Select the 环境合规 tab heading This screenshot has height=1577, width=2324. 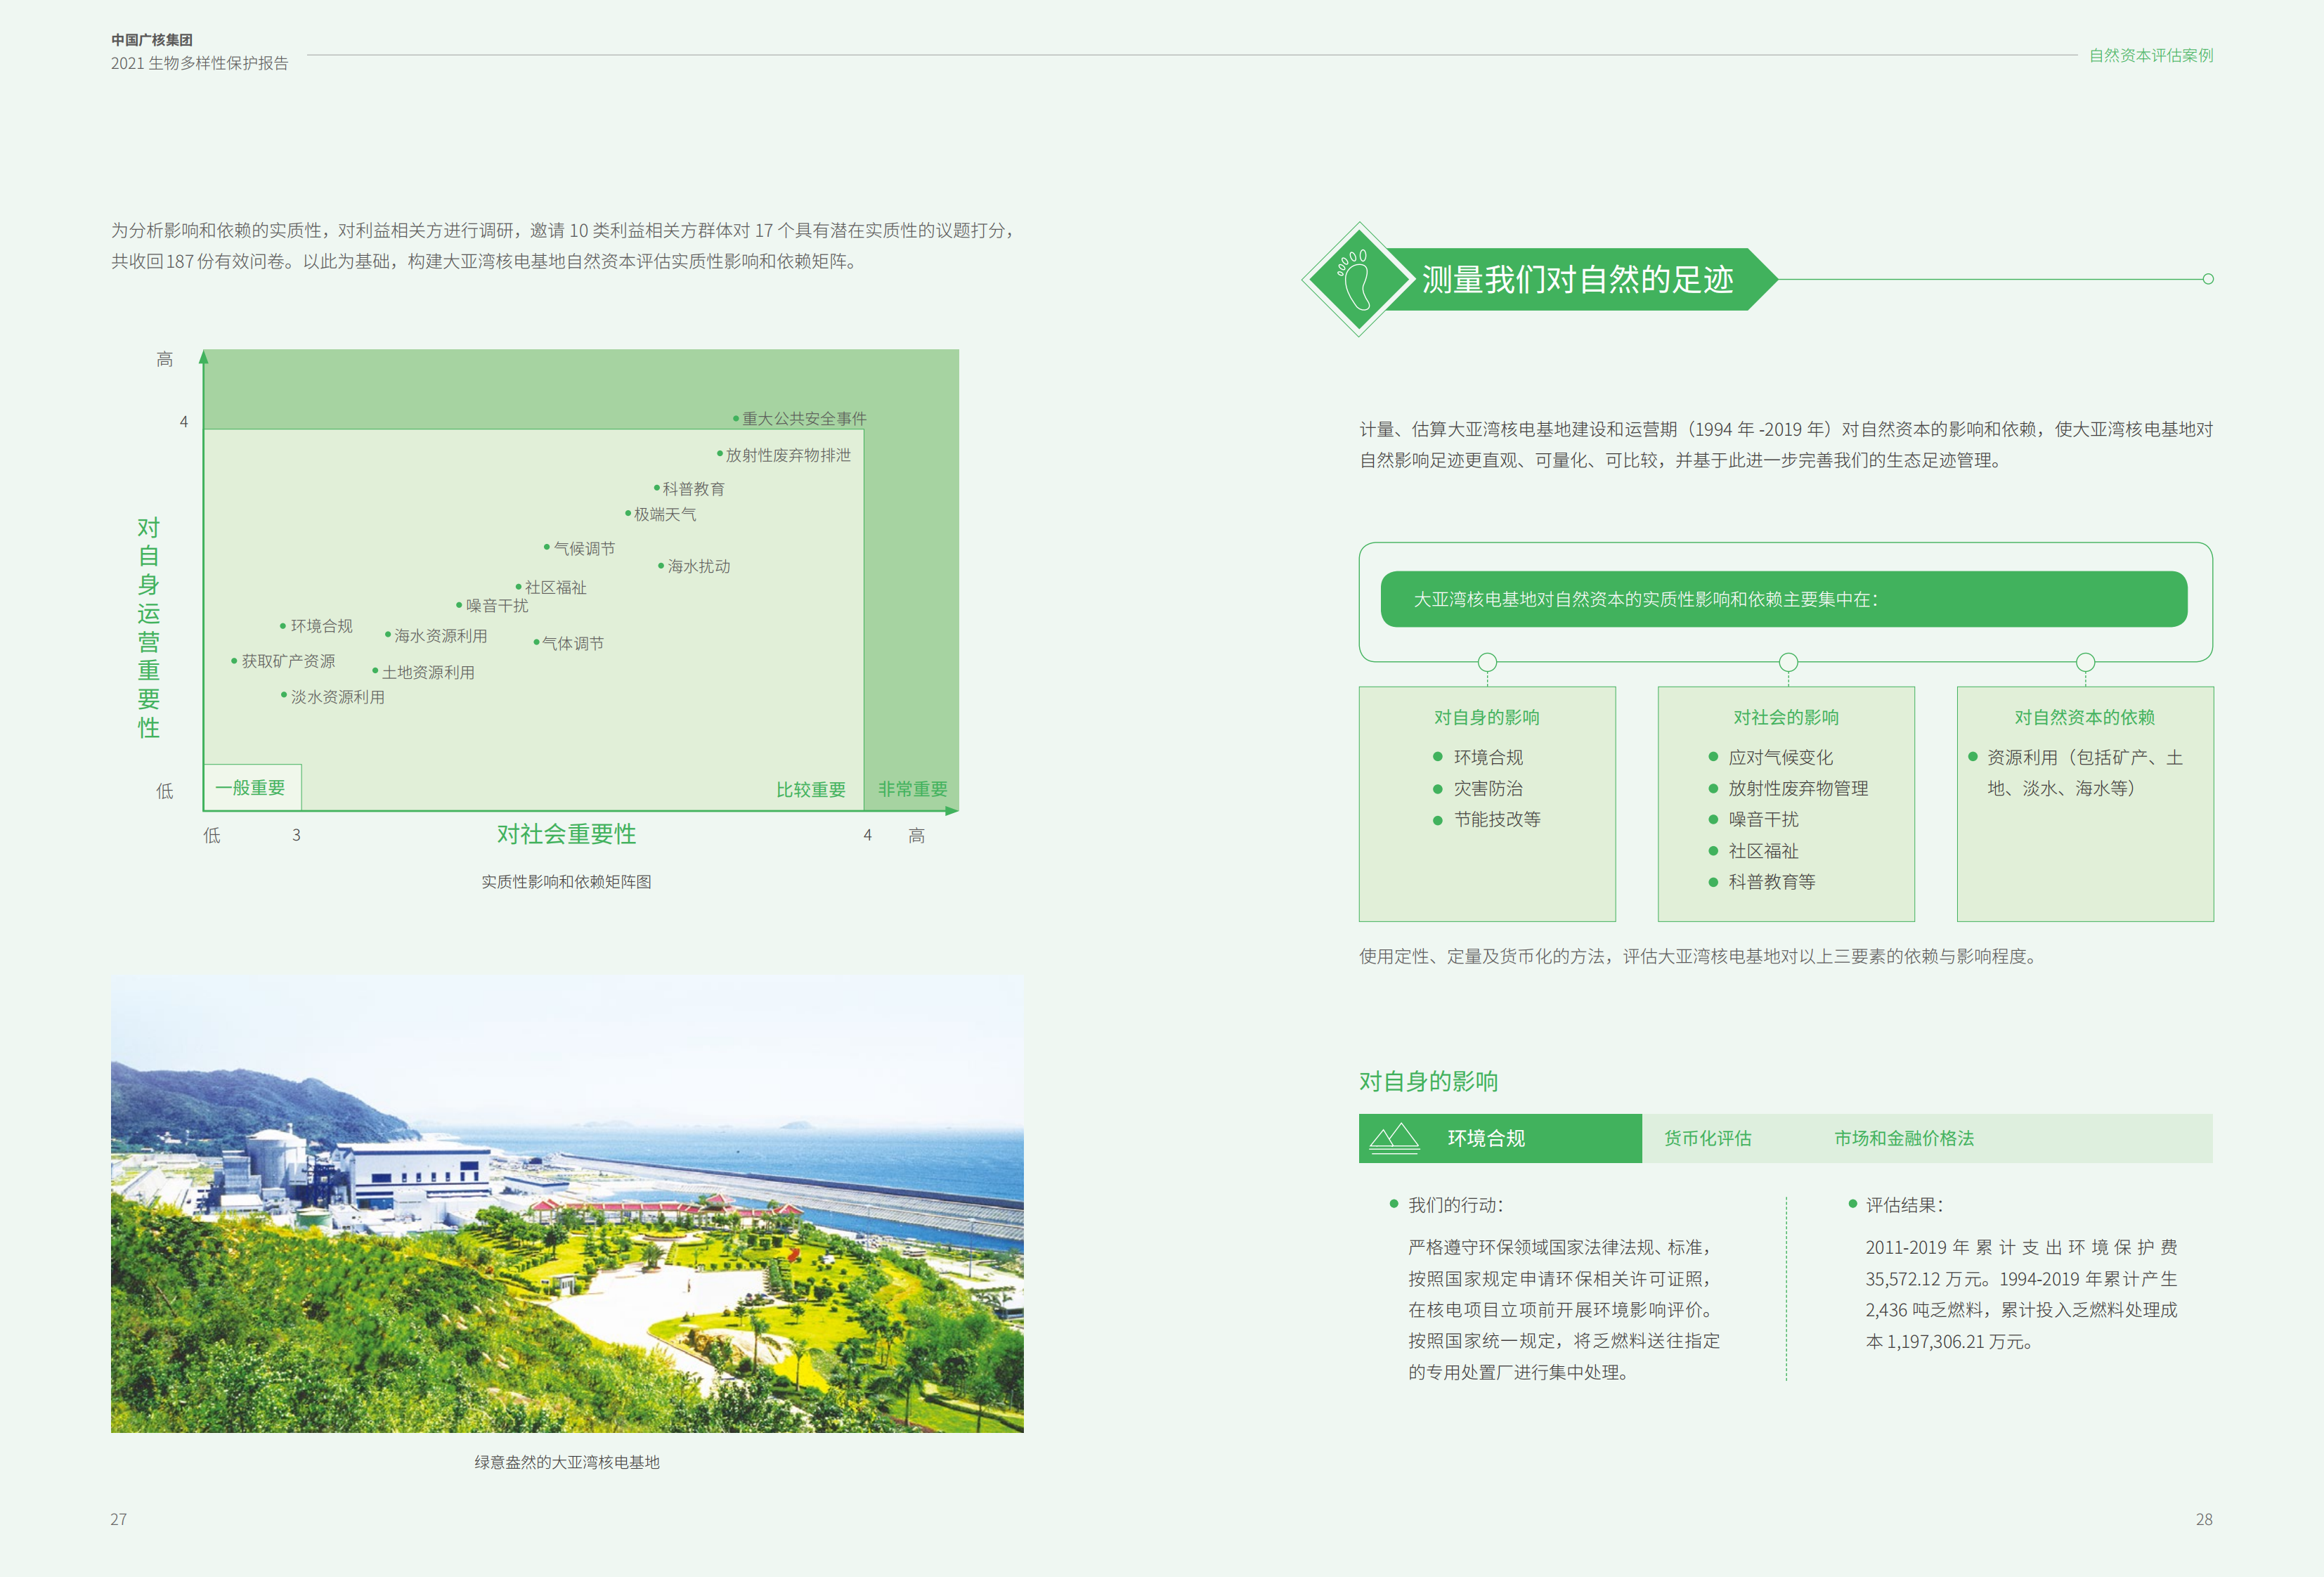pos(1486,1138)
